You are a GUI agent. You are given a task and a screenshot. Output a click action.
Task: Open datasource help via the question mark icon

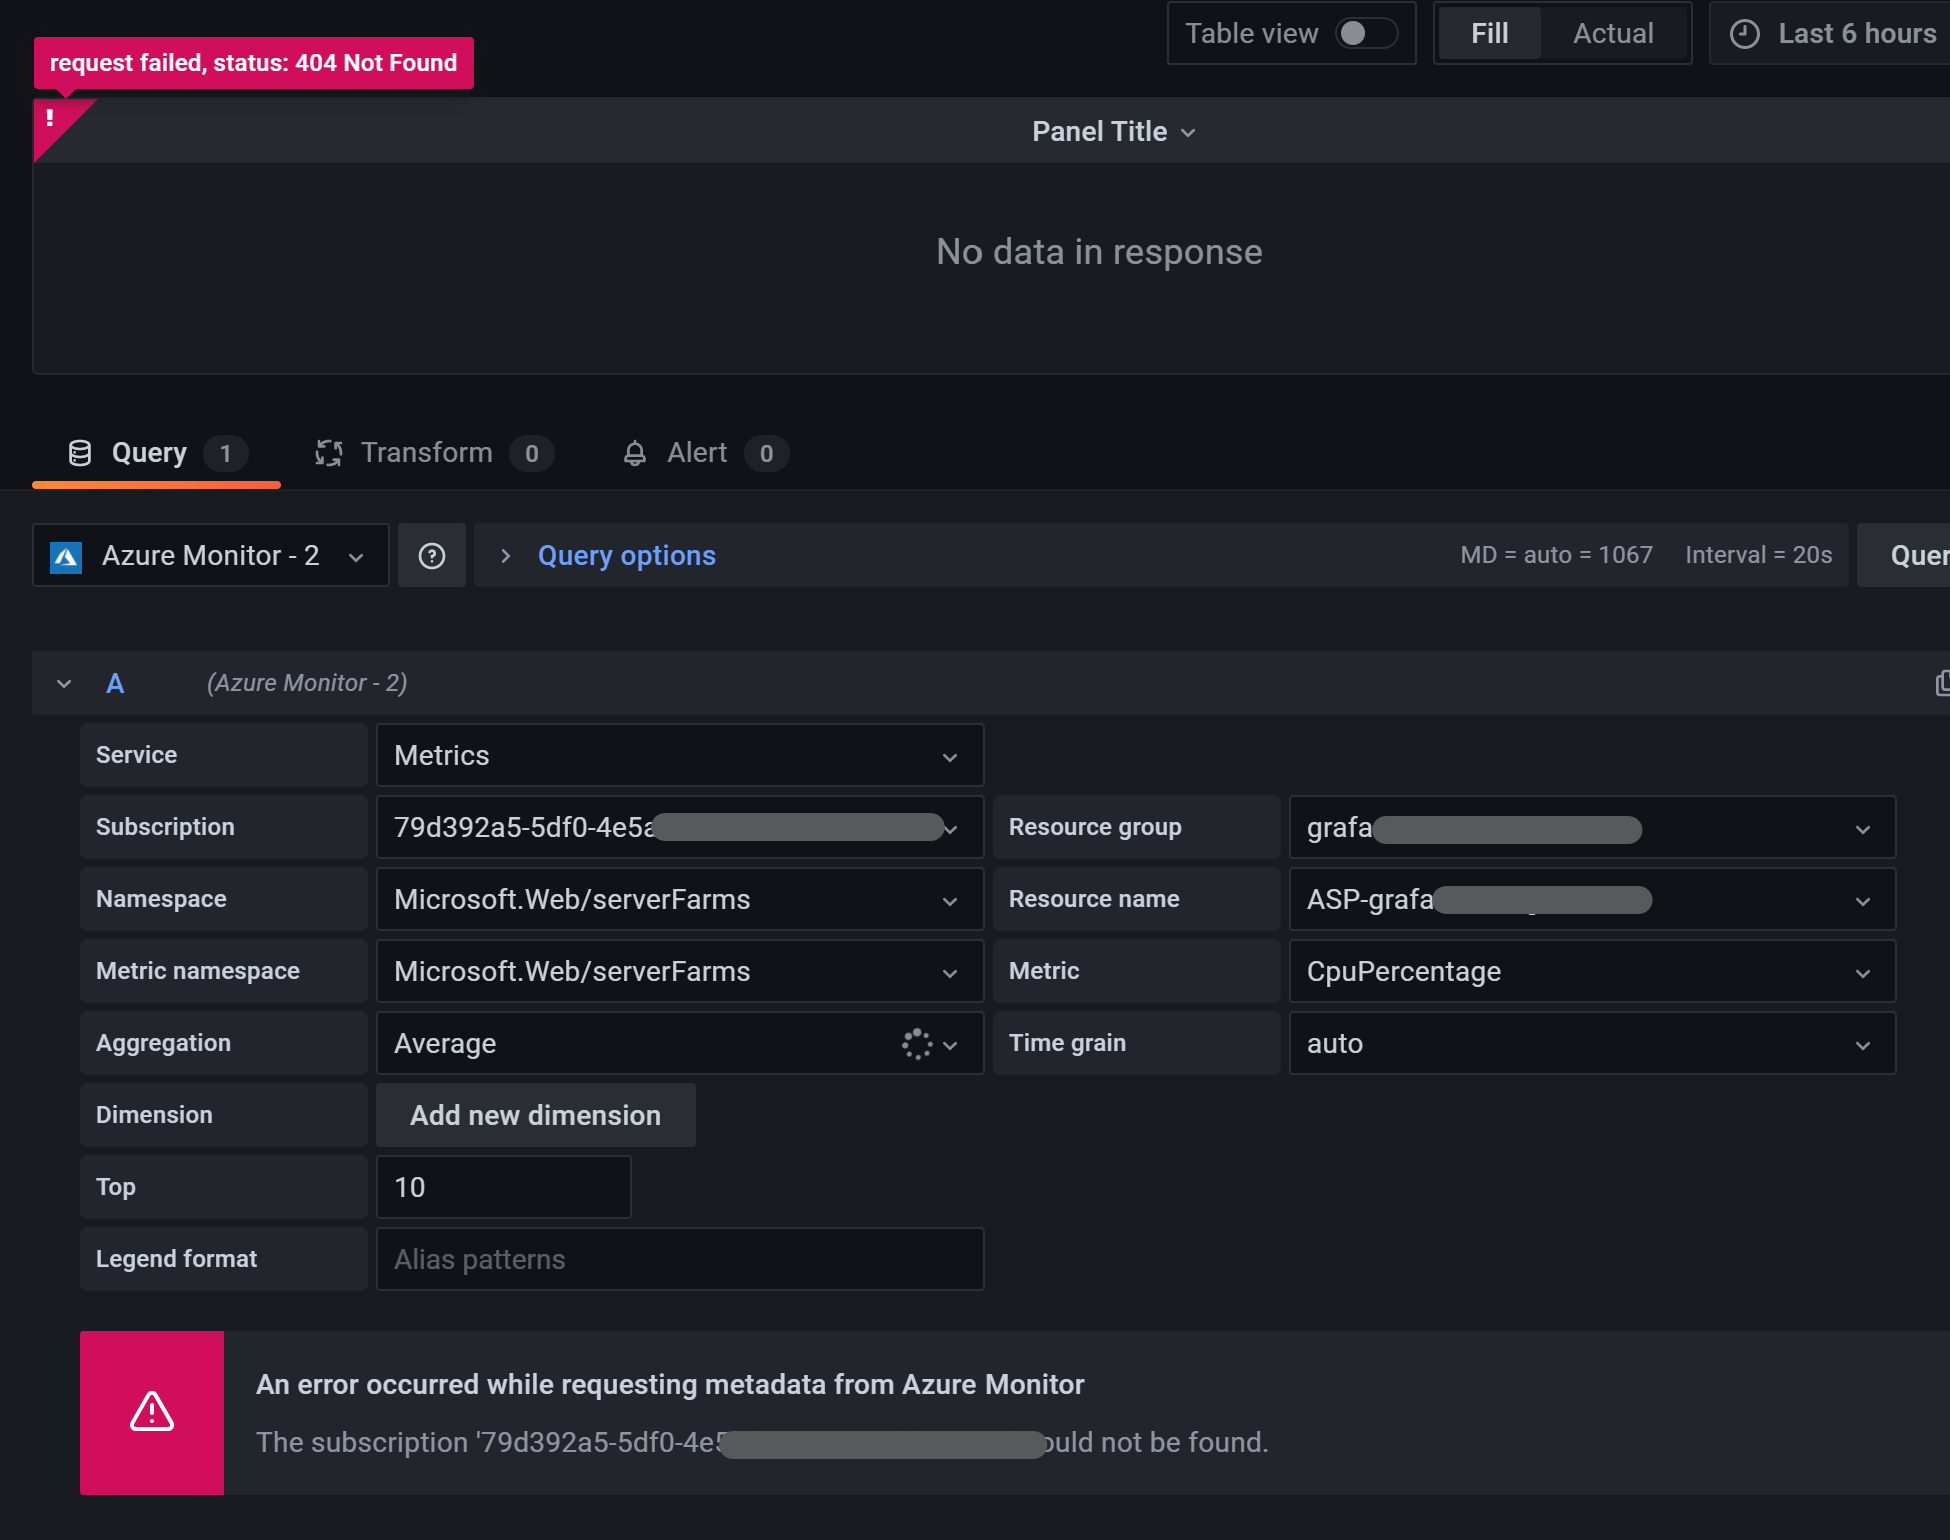point(431,555)
